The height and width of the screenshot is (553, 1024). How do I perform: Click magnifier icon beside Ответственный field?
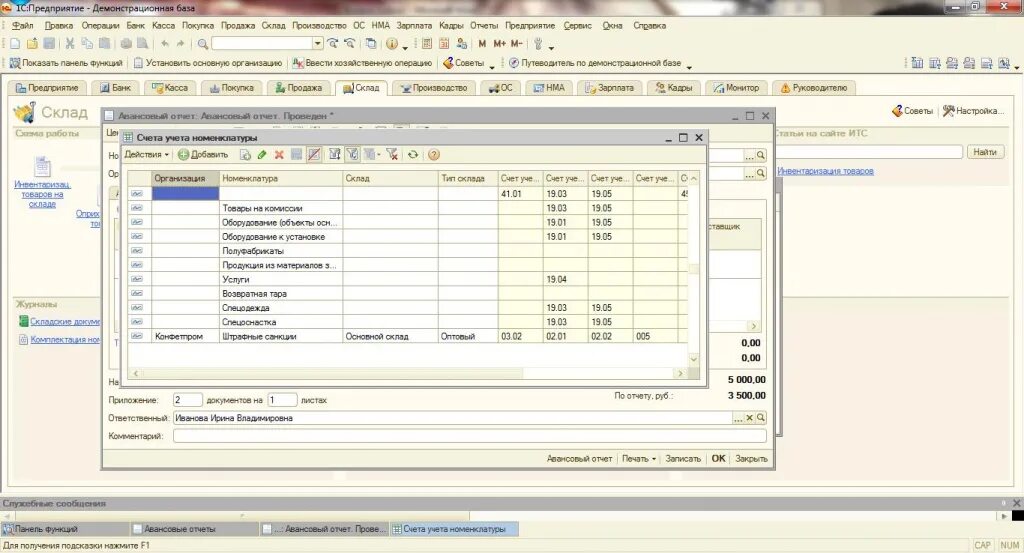(x=761, y=418)
